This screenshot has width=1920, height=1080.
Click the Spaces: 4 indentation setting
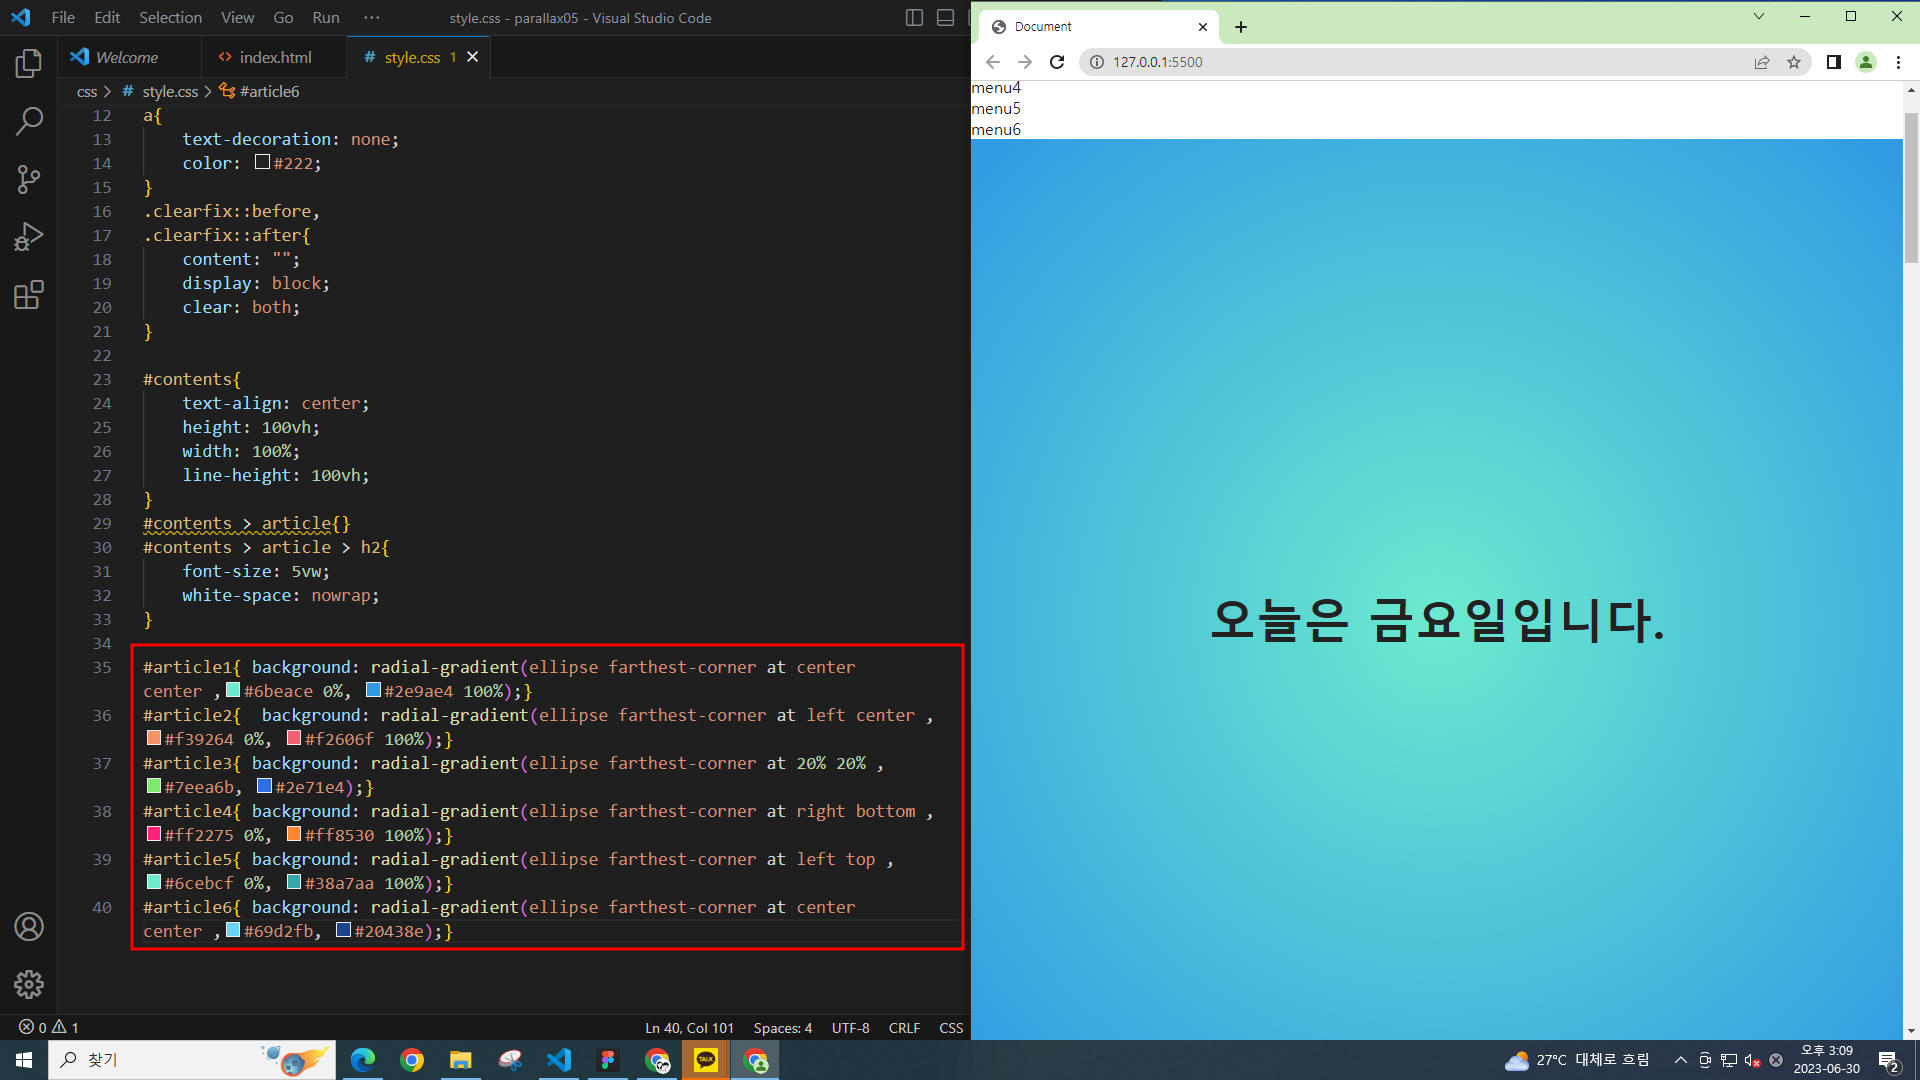pyautogui.click(x=782, y=1028)
